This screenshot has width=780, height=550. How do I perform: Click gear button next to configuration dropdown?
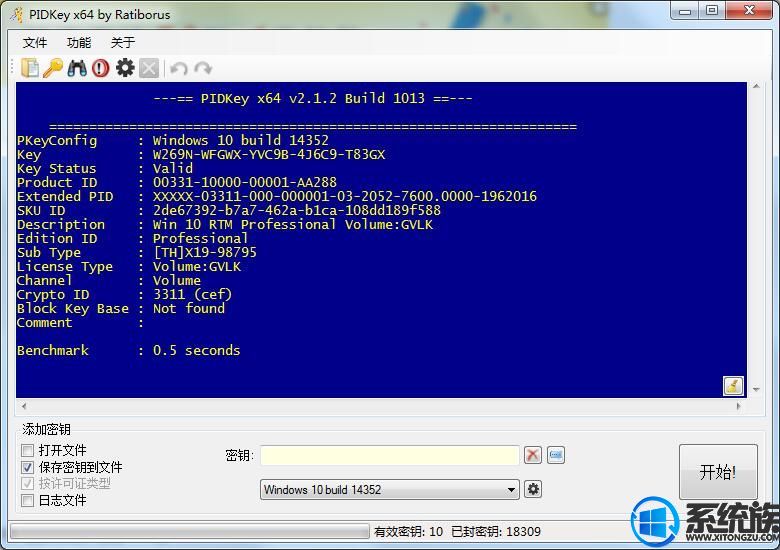point(533,489)
